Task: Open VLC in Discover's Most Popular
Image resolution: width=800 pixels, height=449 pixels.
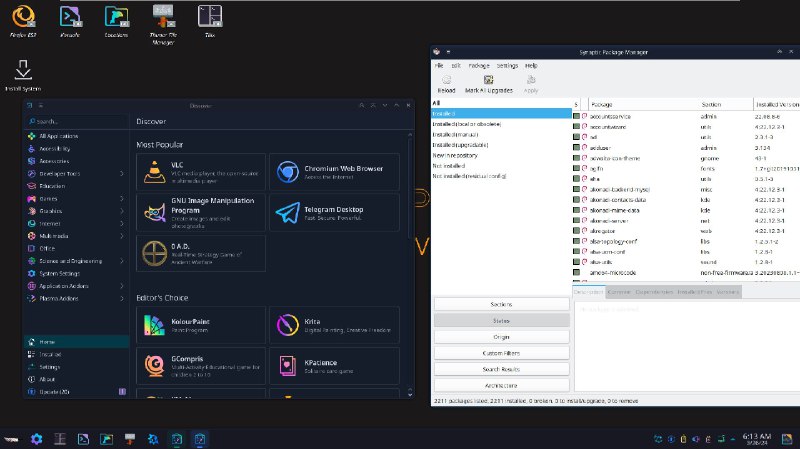Action: [x=201, y=172]
